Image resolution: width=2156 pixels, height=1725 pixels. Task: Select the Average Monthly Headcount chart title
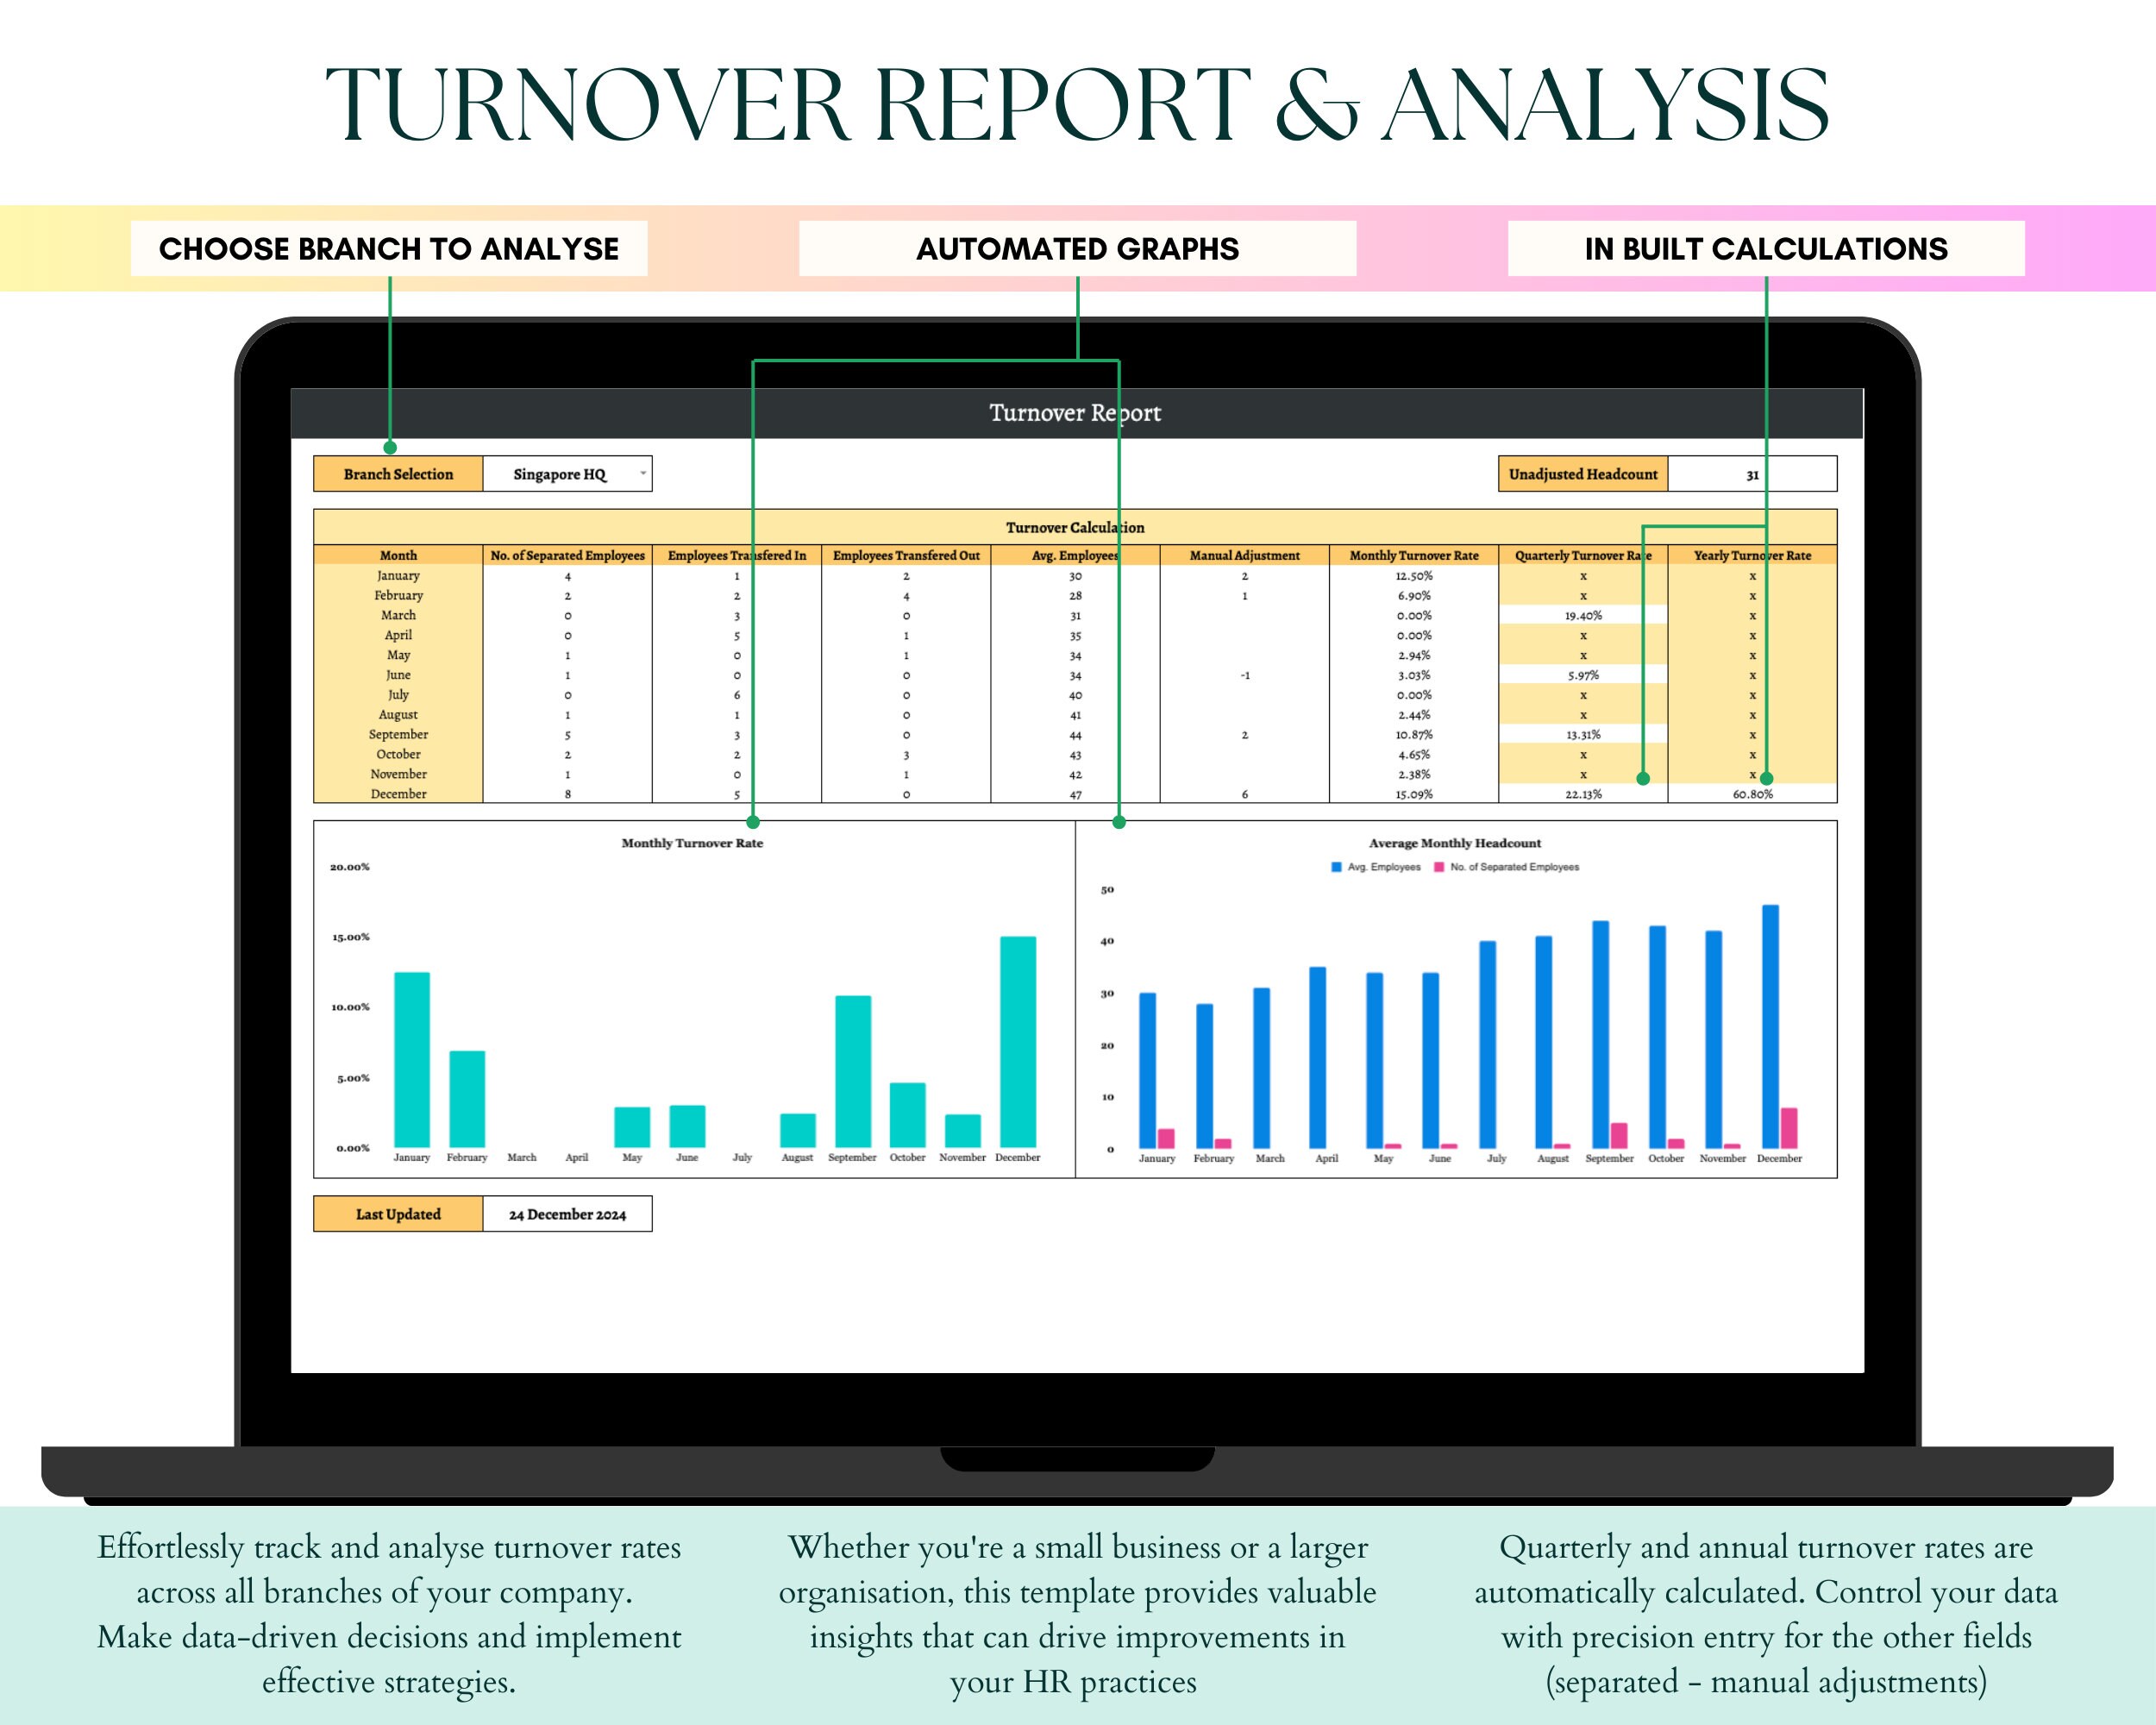(1456, 843)
